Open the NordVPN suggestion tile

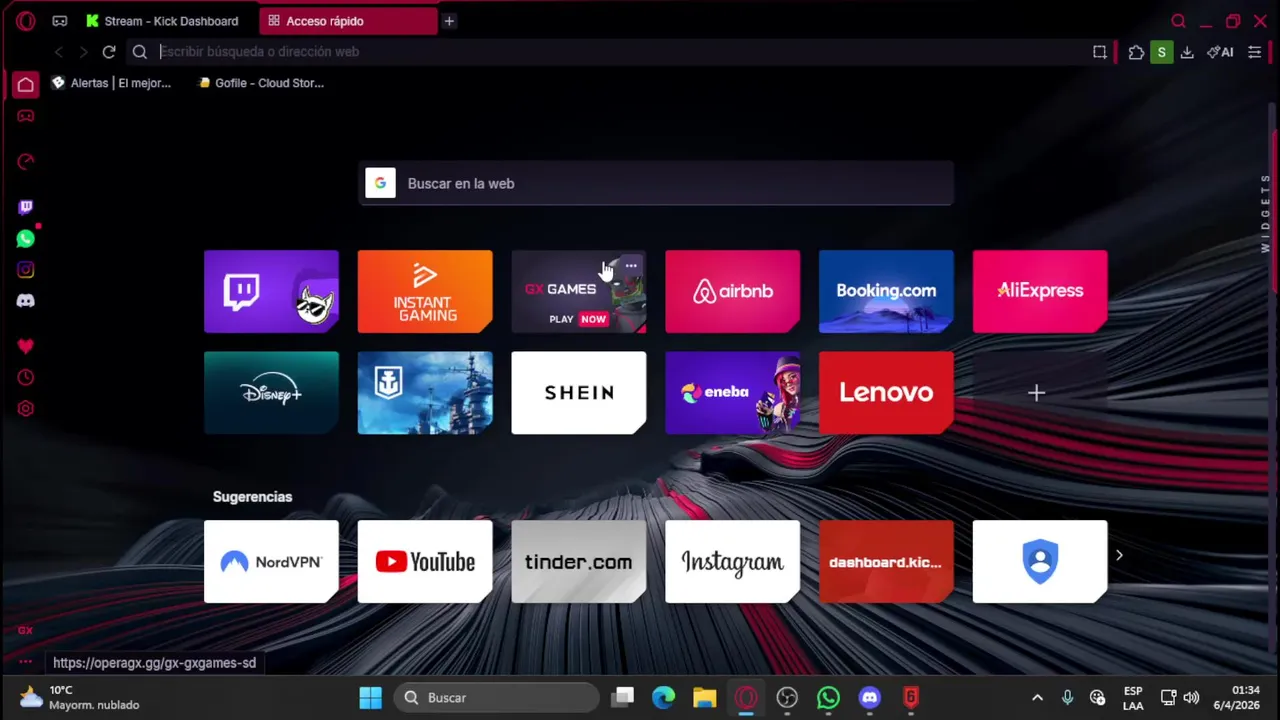click(271, 562)
